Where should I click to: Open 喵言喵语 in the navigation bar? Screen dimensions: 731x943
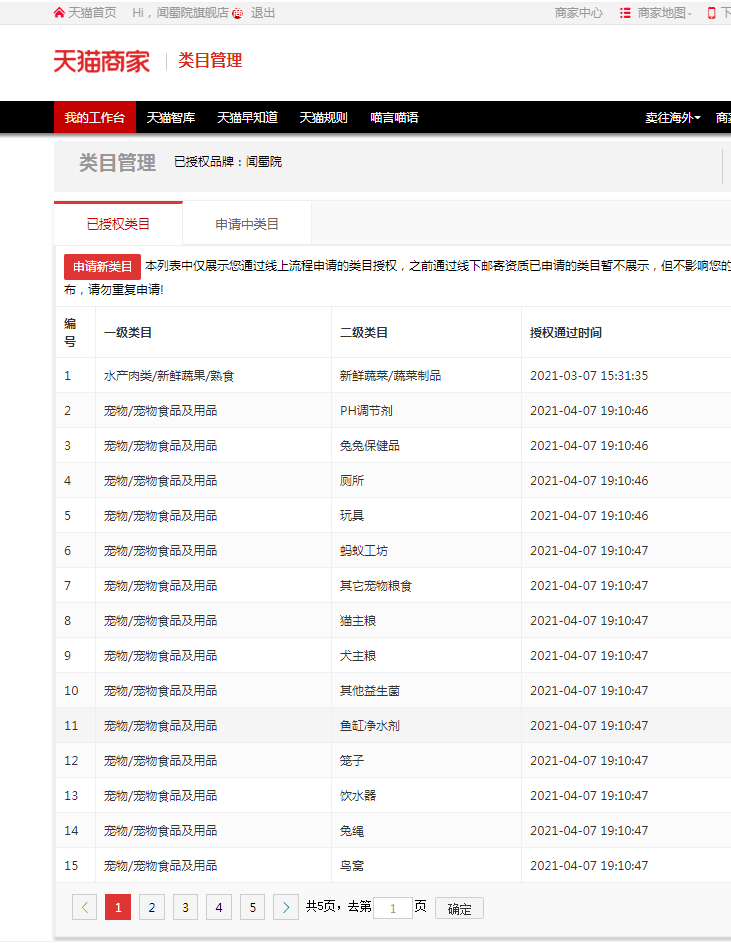tap(394, 117)
